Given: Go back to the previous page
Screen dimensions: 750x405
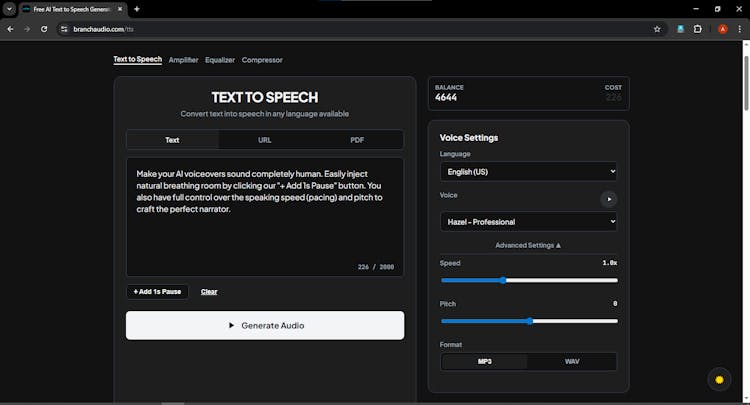Looking at the screenshot, I should (x=10, y=29).
